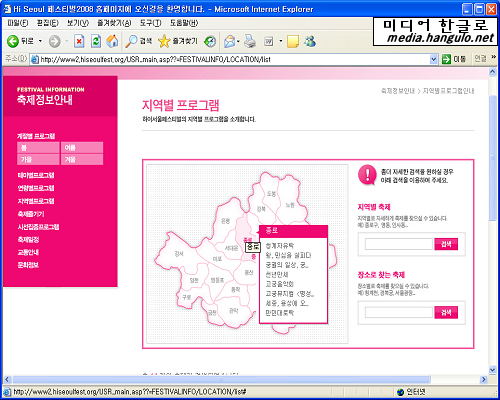Select 도봉 district on the map
This screenshot has height=400, width=500.
271,194
